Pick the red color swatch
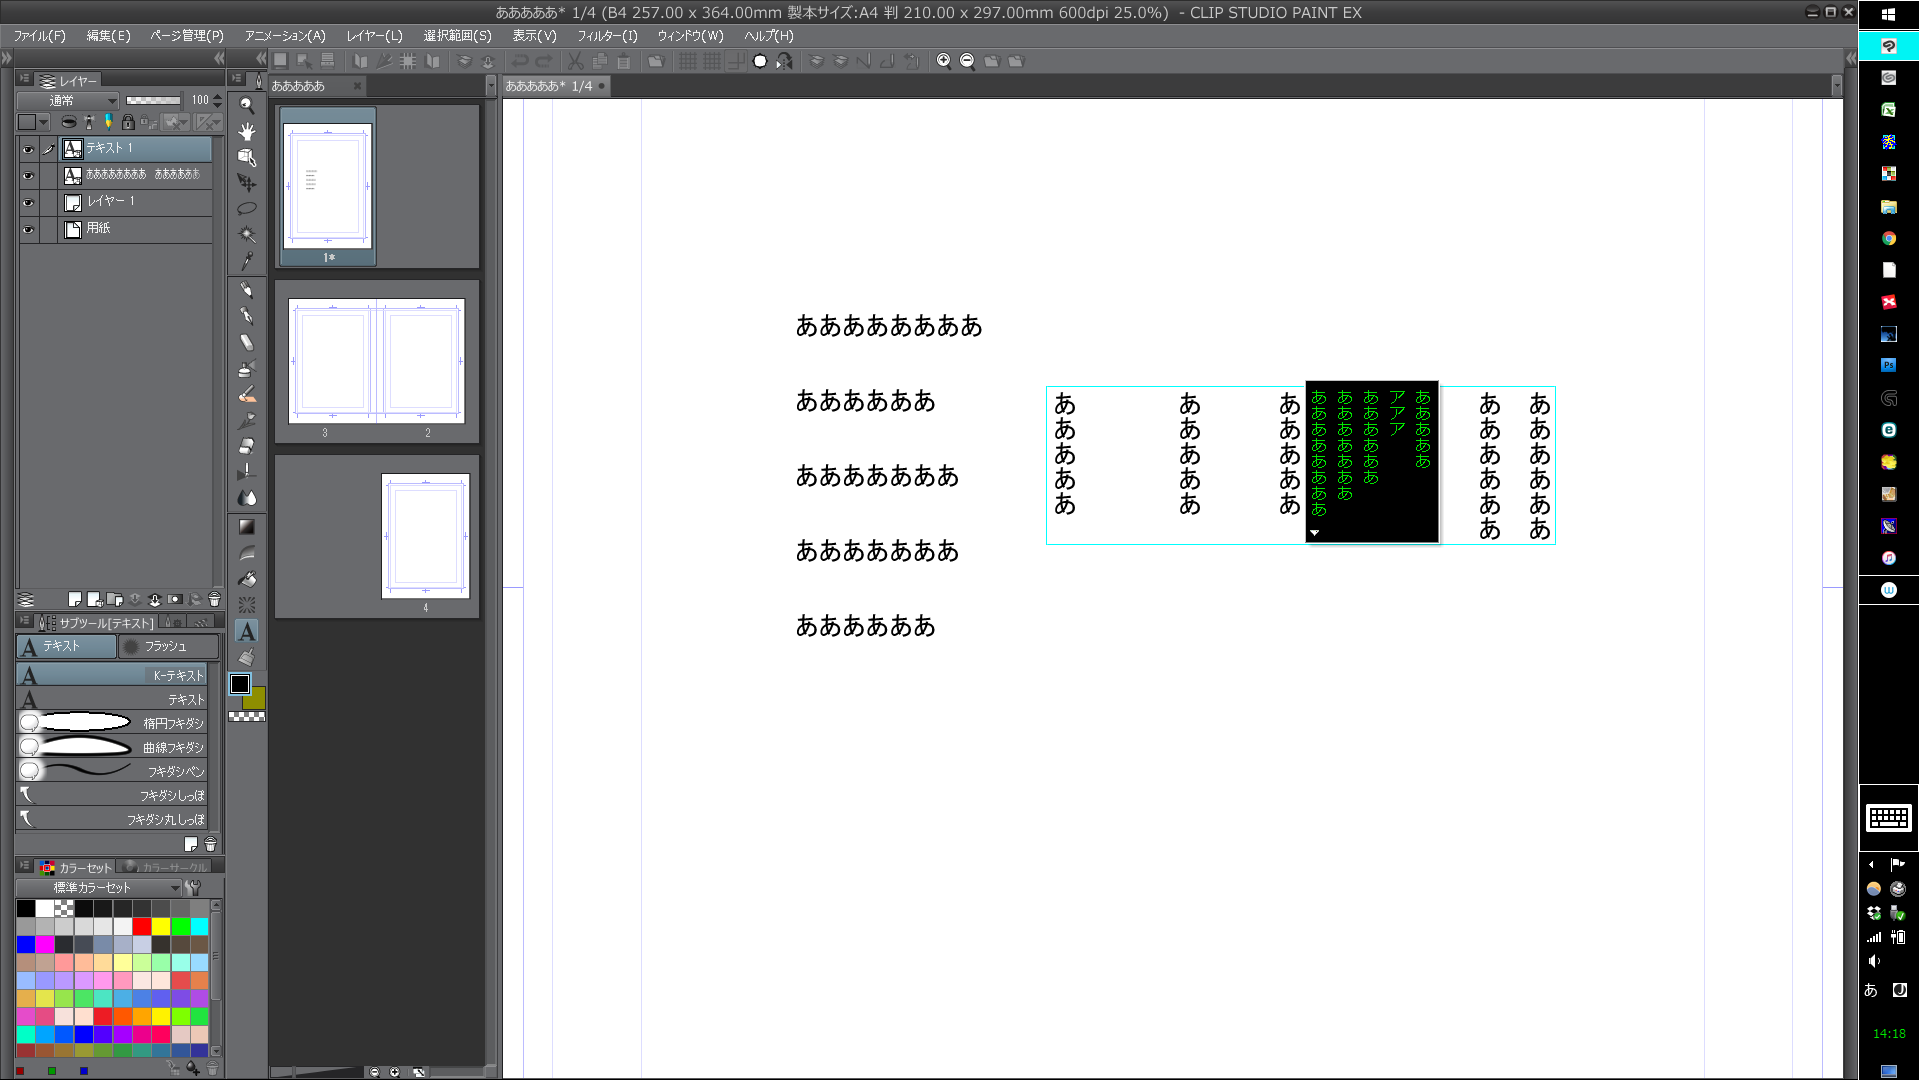 pyautogui.click(x=142, y=926)
